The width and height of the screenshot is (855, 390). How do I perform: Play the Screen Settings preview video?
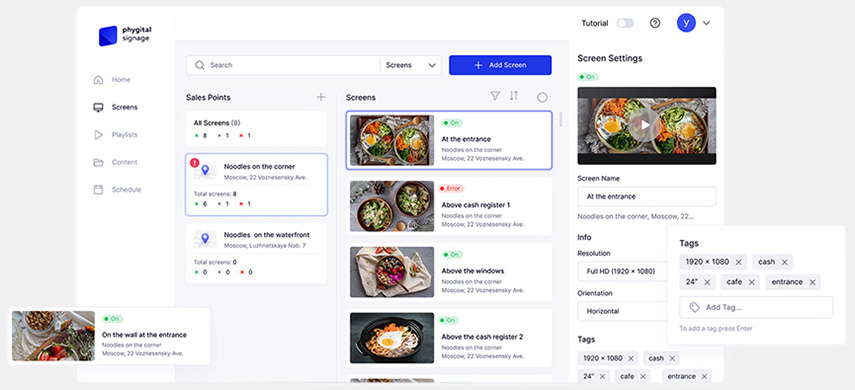[645, 125]
